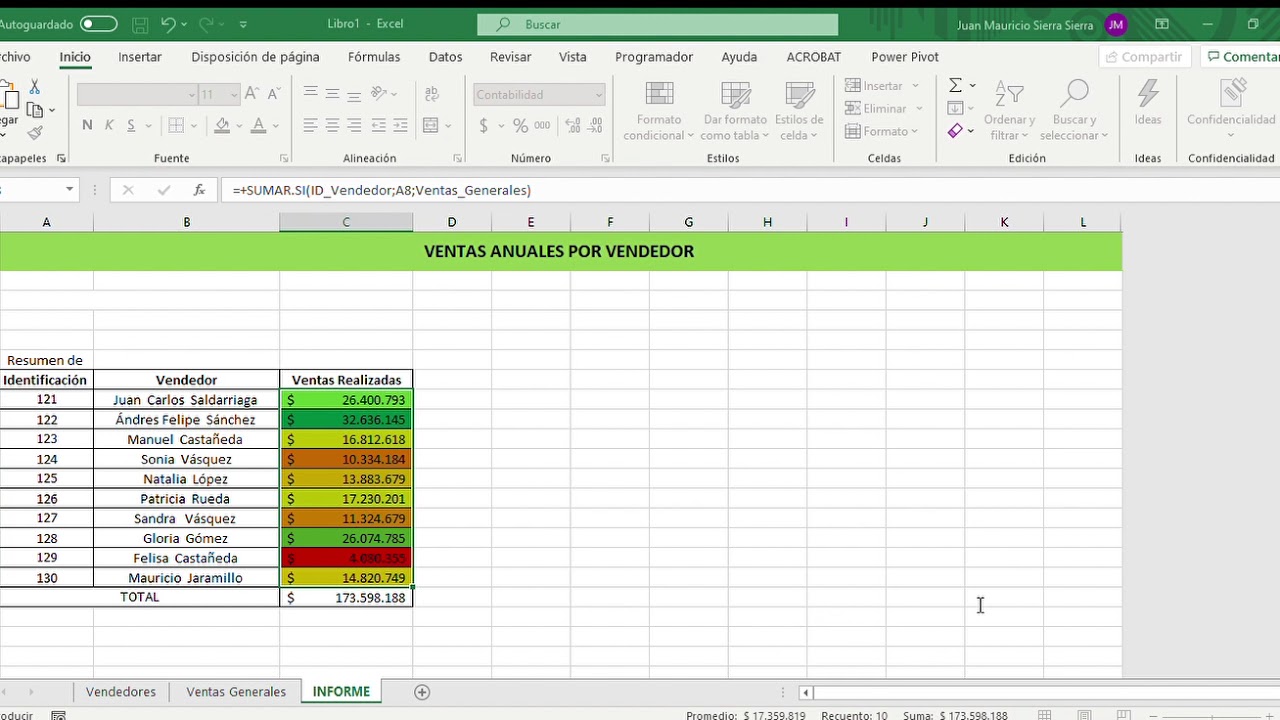
Task: Open the Vista tab
Action: click(x=573, y=57)
